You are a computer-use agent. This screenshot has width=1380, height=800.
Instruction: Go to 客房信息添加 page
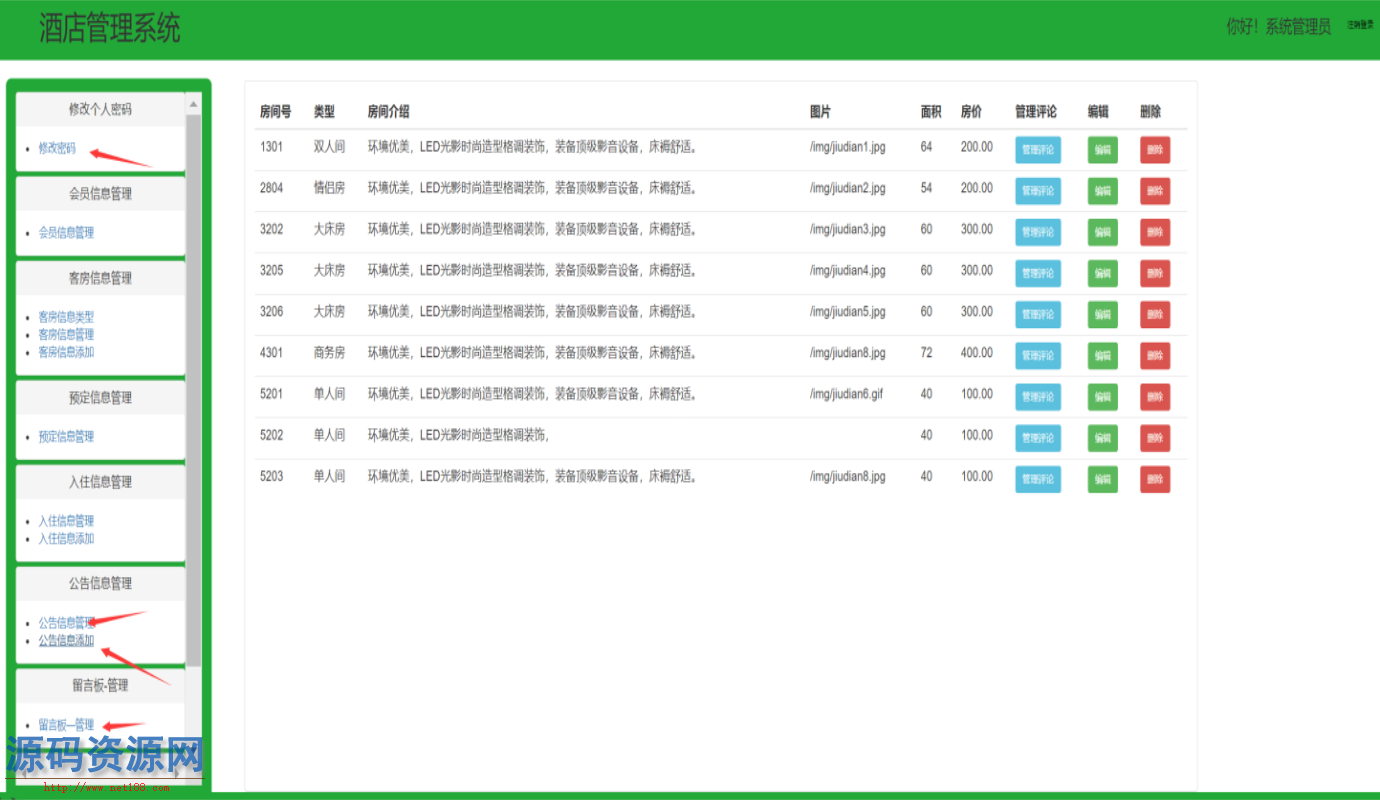pos(66,352)
